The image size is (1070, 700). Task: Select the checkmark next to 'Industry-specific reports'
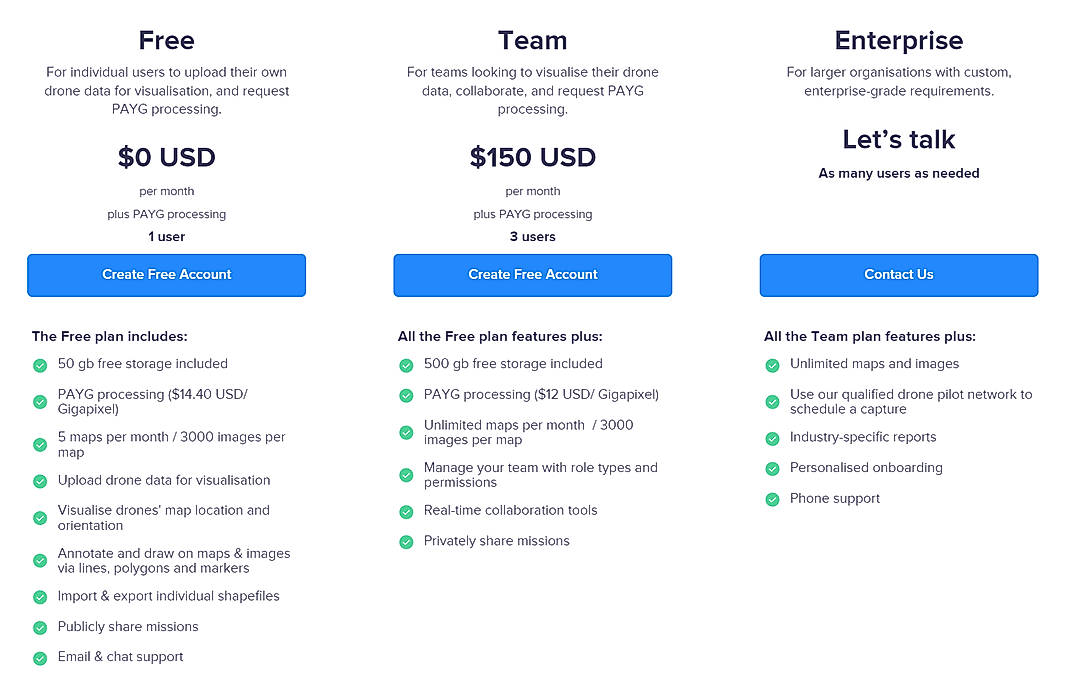click(772, 437)
